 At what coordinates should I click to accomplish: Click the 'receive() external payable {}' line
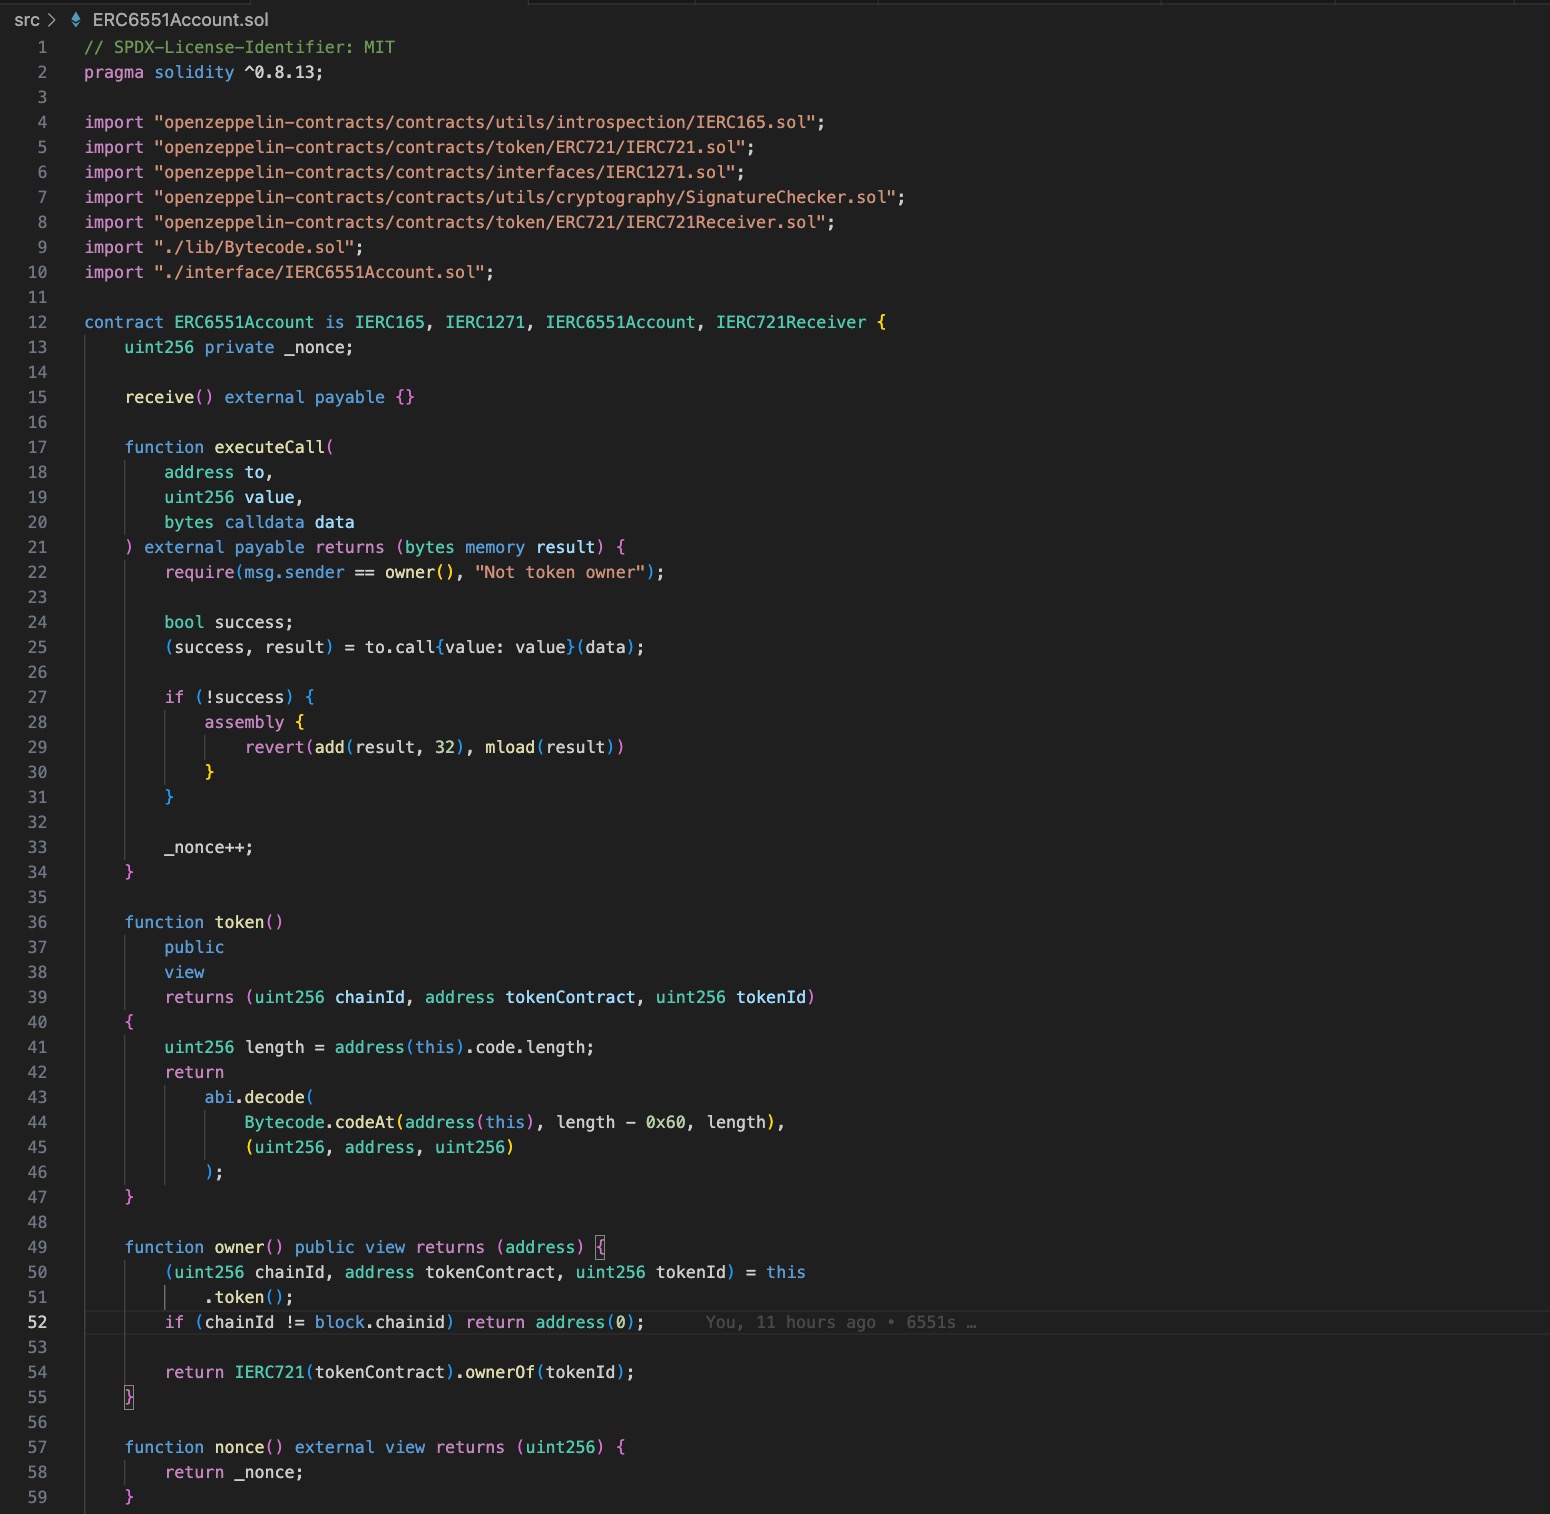[269, 397]
